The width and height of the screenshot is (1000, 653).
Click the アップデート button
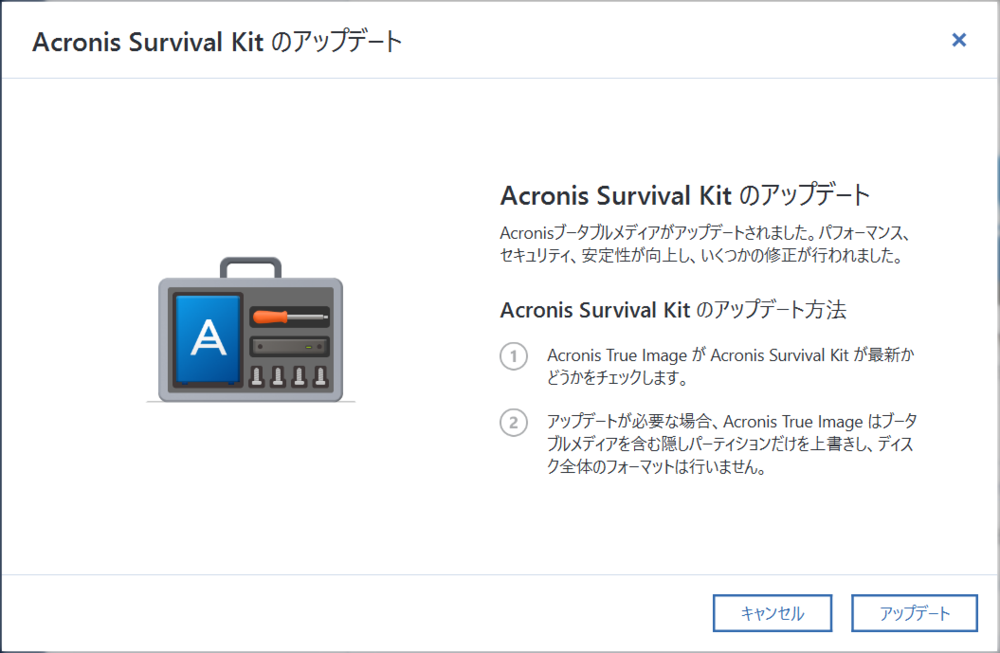tap(914, 613)
